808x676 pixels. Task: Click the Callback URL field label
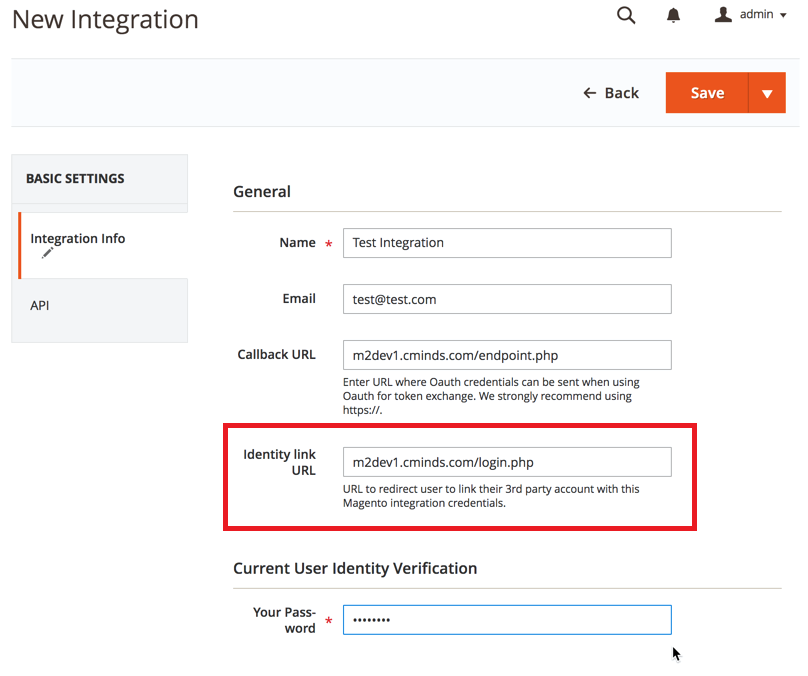point(276,355)
